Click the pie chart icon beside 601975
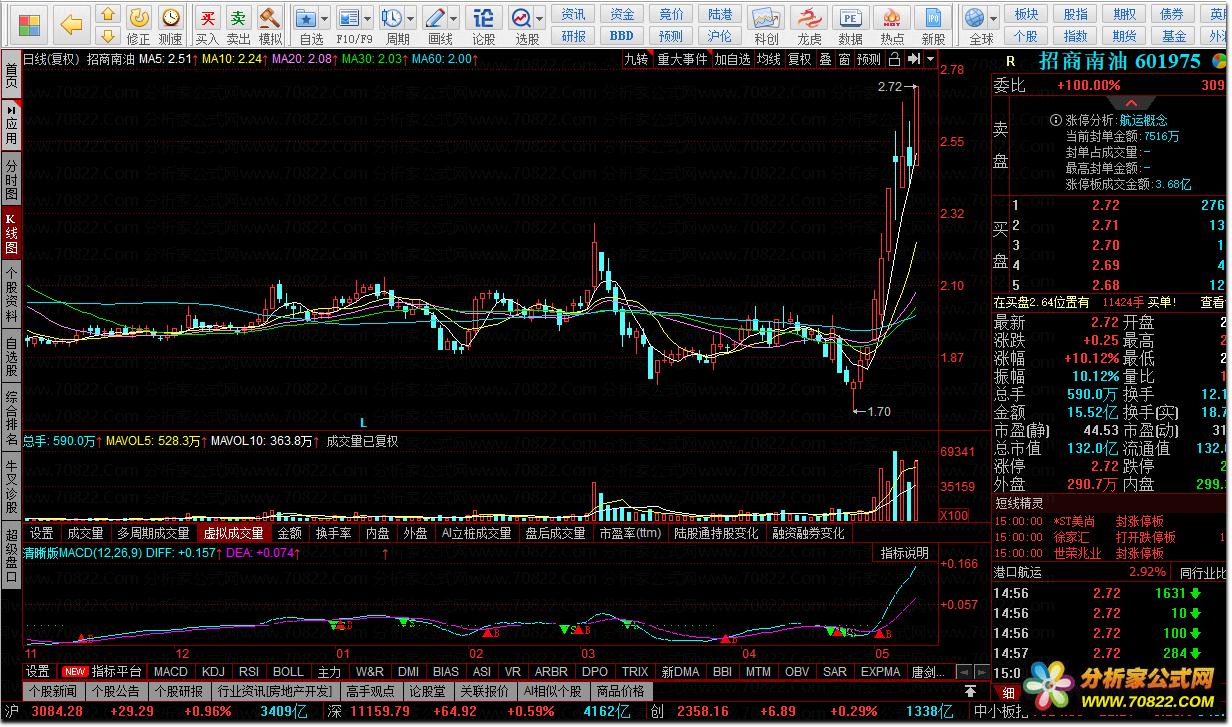Image resolution: width=1232 pixels, height=727 pixels. 1217,60
